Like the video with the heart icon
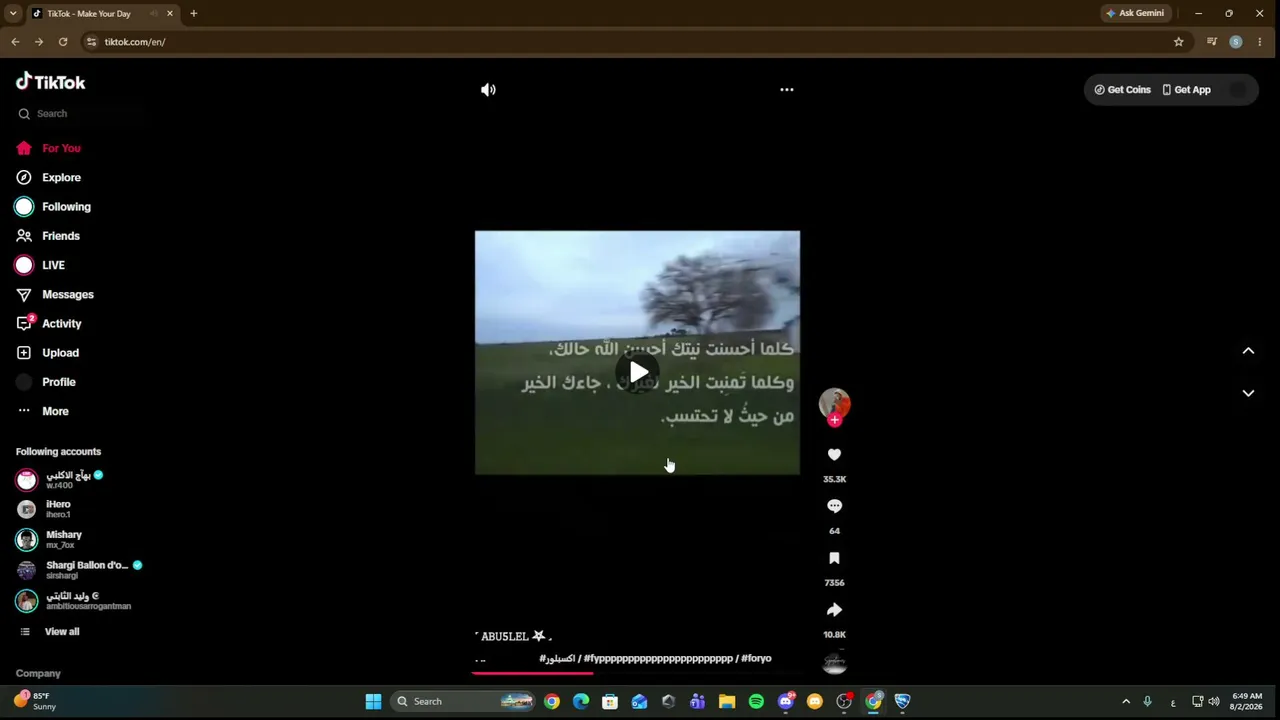The width and height of the screenshot is (1280, 720). click(834, 455)
